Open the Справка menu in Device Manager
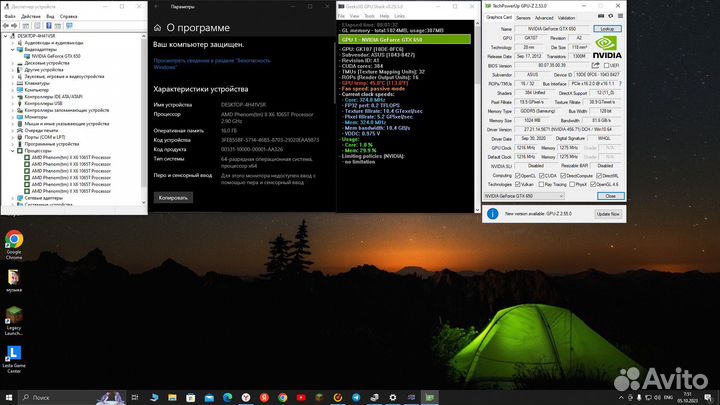This screenshot has height=405, width=720. [68, 16]
